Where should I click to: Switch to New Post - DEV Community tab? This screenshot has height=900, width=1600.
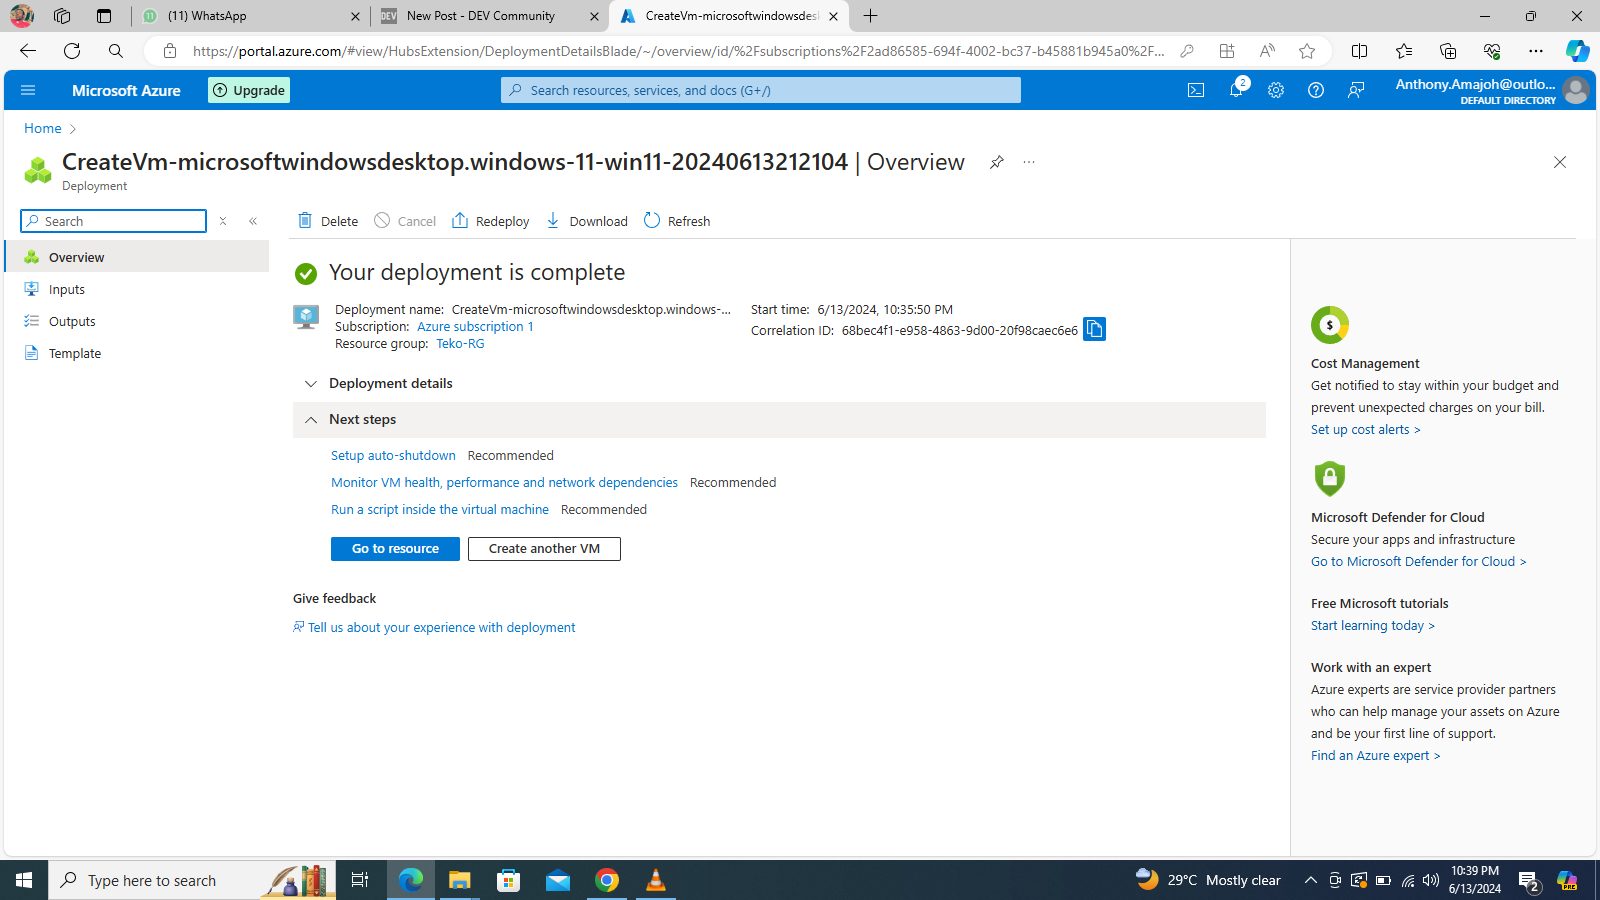[490, 16]
